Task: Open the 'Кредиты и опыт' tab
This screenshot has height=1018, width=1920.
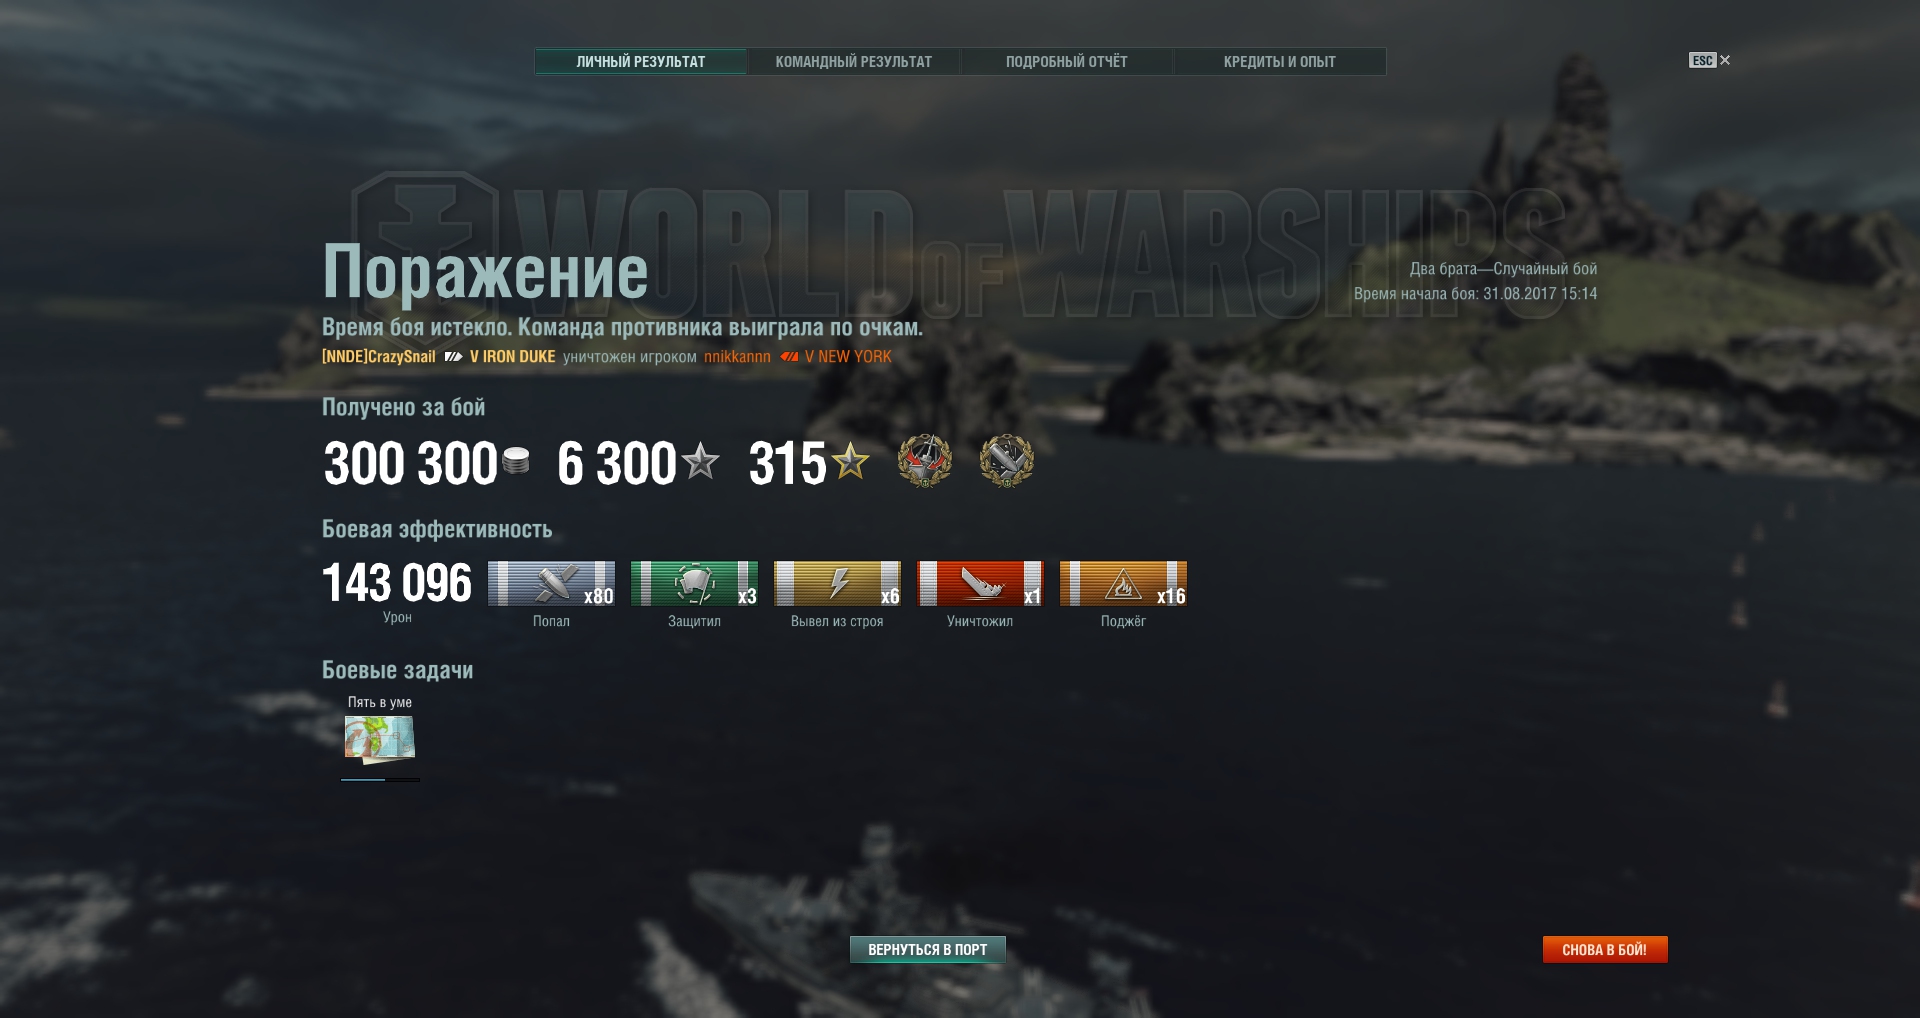Action: pyautogui.click(x=1280, y=62)
